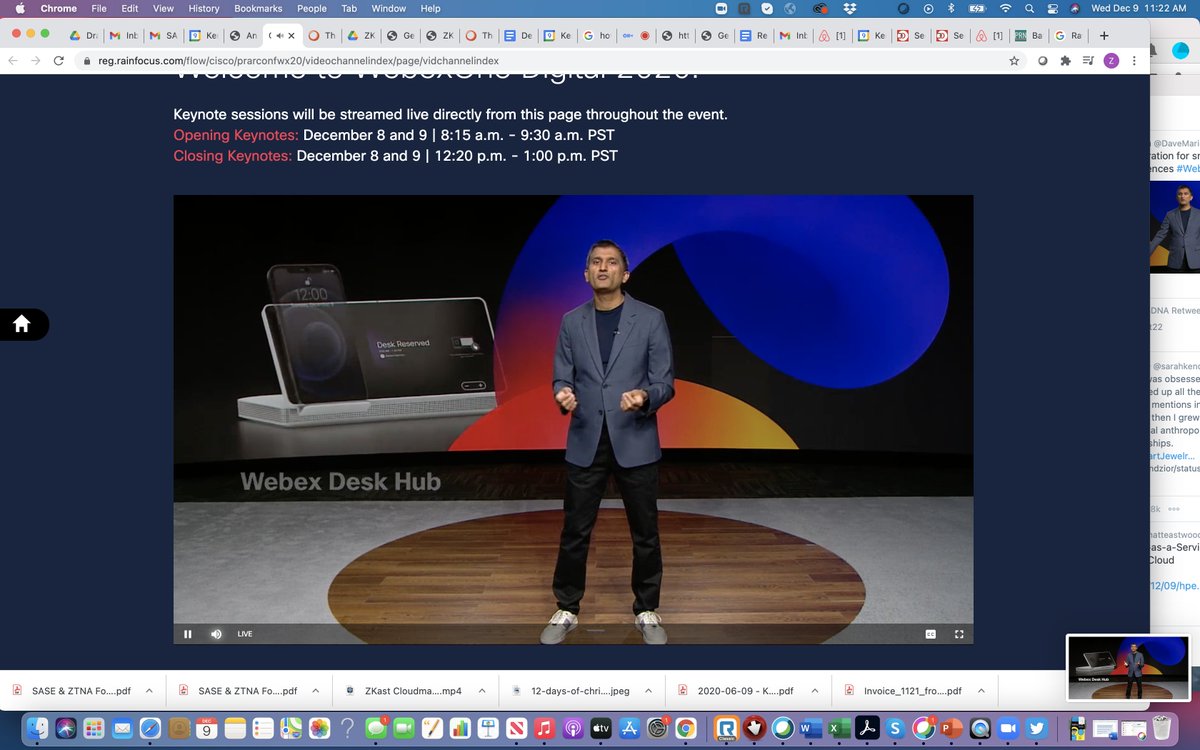Switch to the 'Ra' Google tab
This screenshot has width=1200, height=750.
point(1070,35)
